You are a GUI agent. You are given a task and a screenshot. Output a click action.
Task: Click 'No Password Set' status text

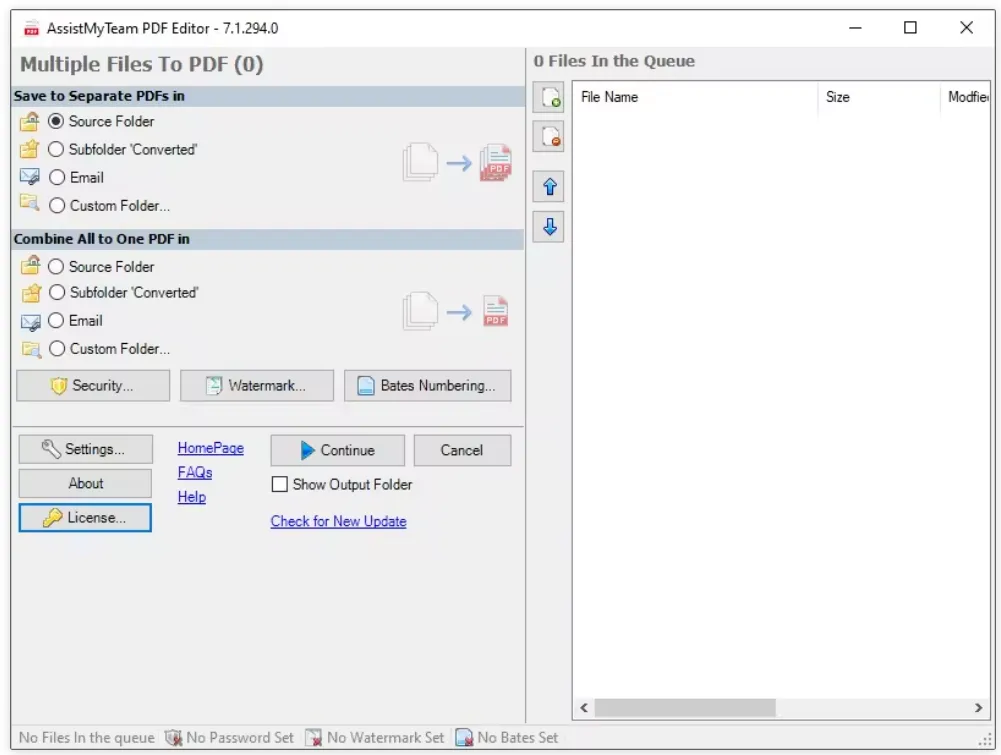tap(240, 738)
